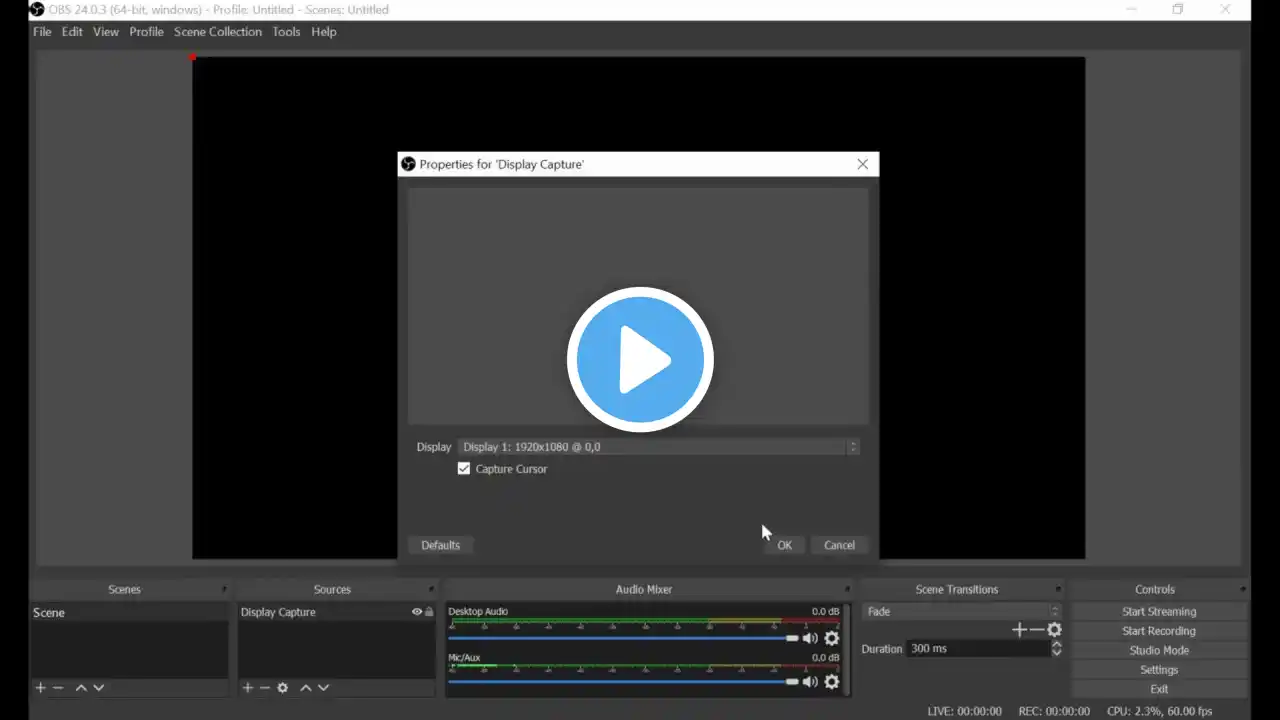Open the Tools menu
Screen dimensions: 1280x720
click(x=286, y=32)
